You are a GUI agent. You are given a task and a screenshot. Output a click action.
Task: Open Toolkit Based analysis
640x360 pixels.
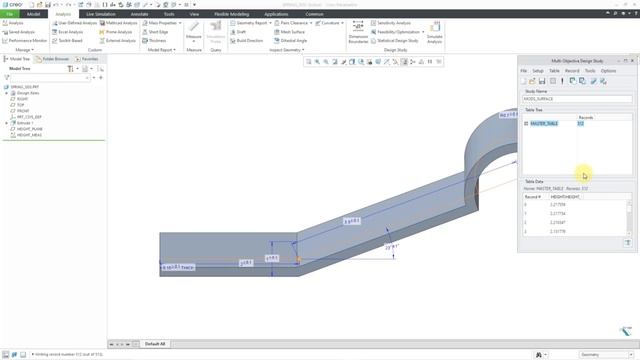click(x=67, y=41)
